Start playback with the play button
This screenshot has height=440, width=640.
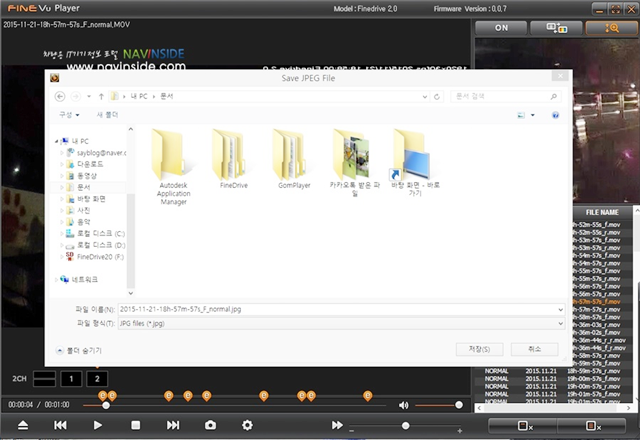coord(98,425)
